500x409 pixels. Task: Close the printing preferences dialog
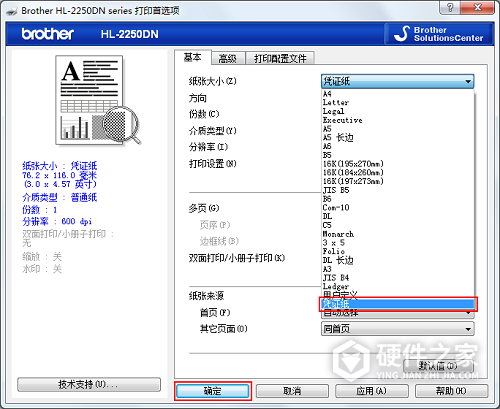[x=477, y=8]
